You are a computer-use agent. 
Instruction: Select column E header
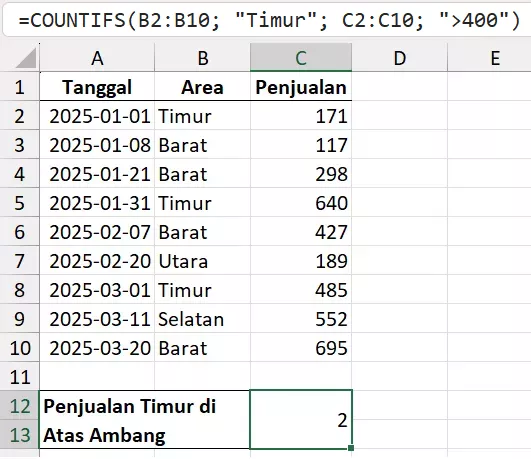[x=489, y=58]
